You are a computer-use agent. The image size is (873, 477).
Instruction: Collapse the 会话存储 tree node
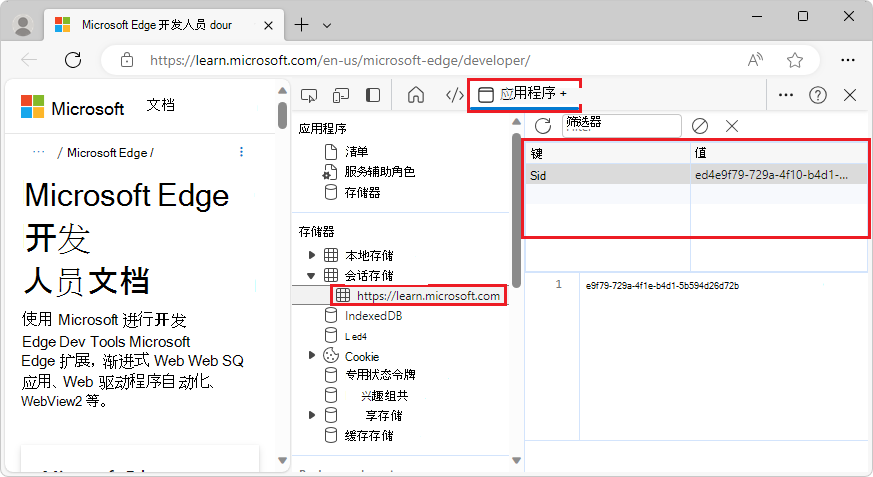(311, 276)
